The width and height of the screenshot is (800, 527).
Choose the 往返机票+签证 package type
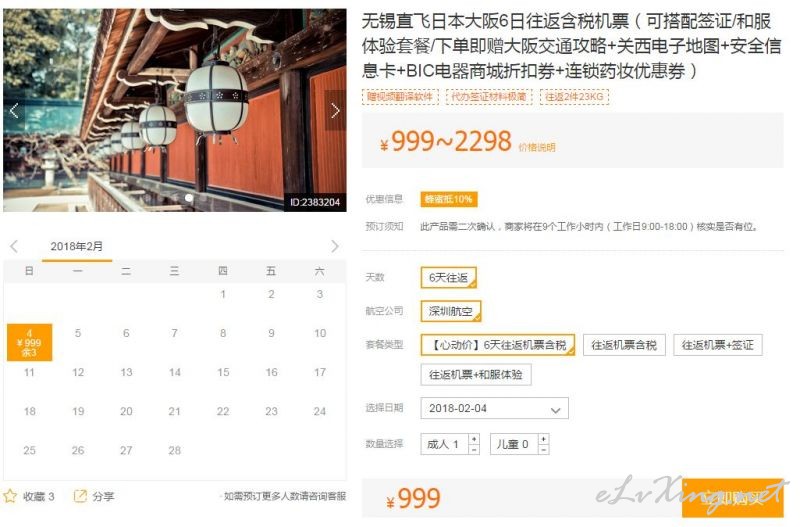click(718, 345)
